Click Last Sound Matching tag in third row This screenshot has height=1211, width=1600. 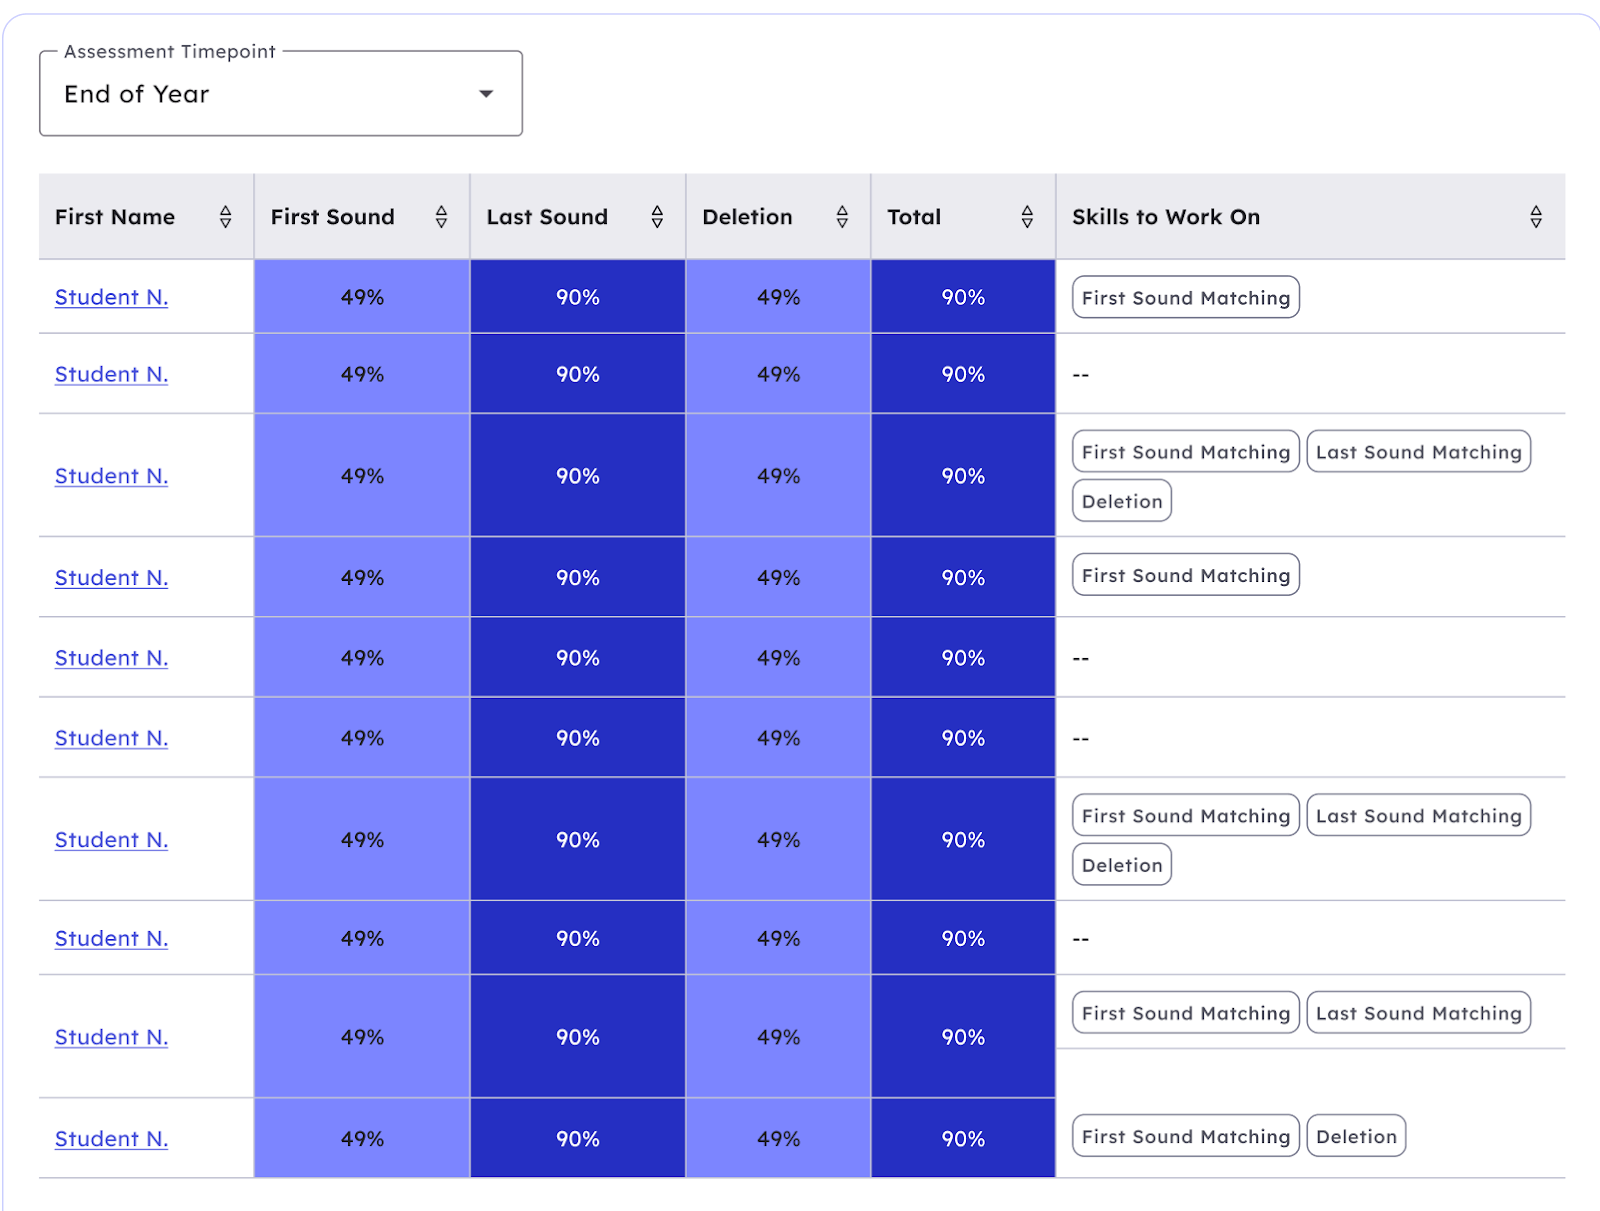1418,452
